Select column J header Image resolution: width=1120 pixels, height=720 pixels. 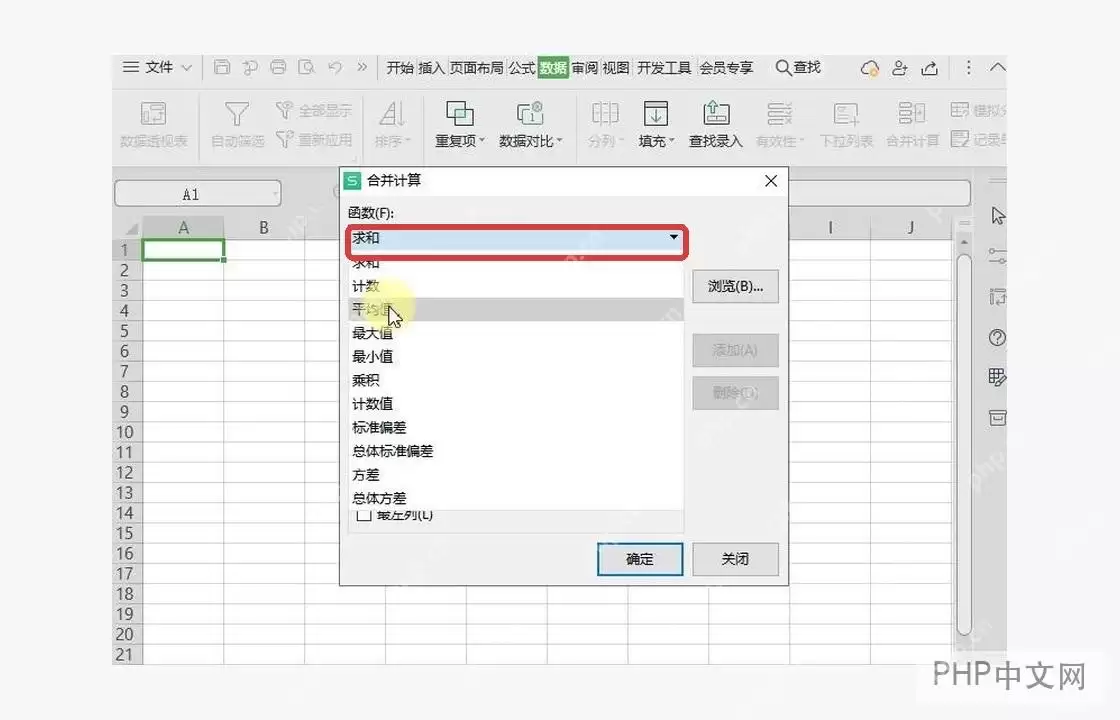tap(911, 227)
